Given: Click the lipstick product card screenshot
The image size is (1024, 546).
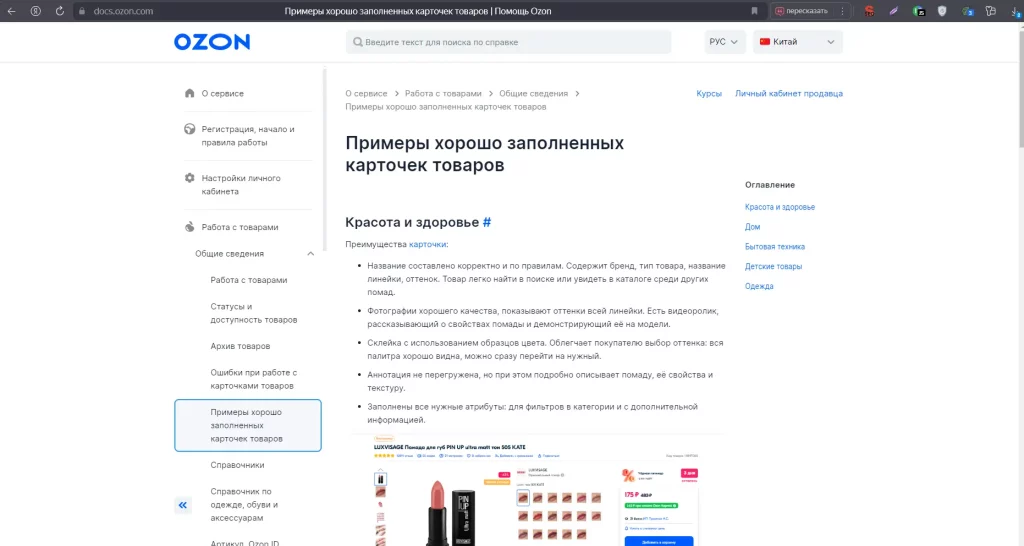Looking at the screenshot, I should pyautogui.click(x=536, y=490).
